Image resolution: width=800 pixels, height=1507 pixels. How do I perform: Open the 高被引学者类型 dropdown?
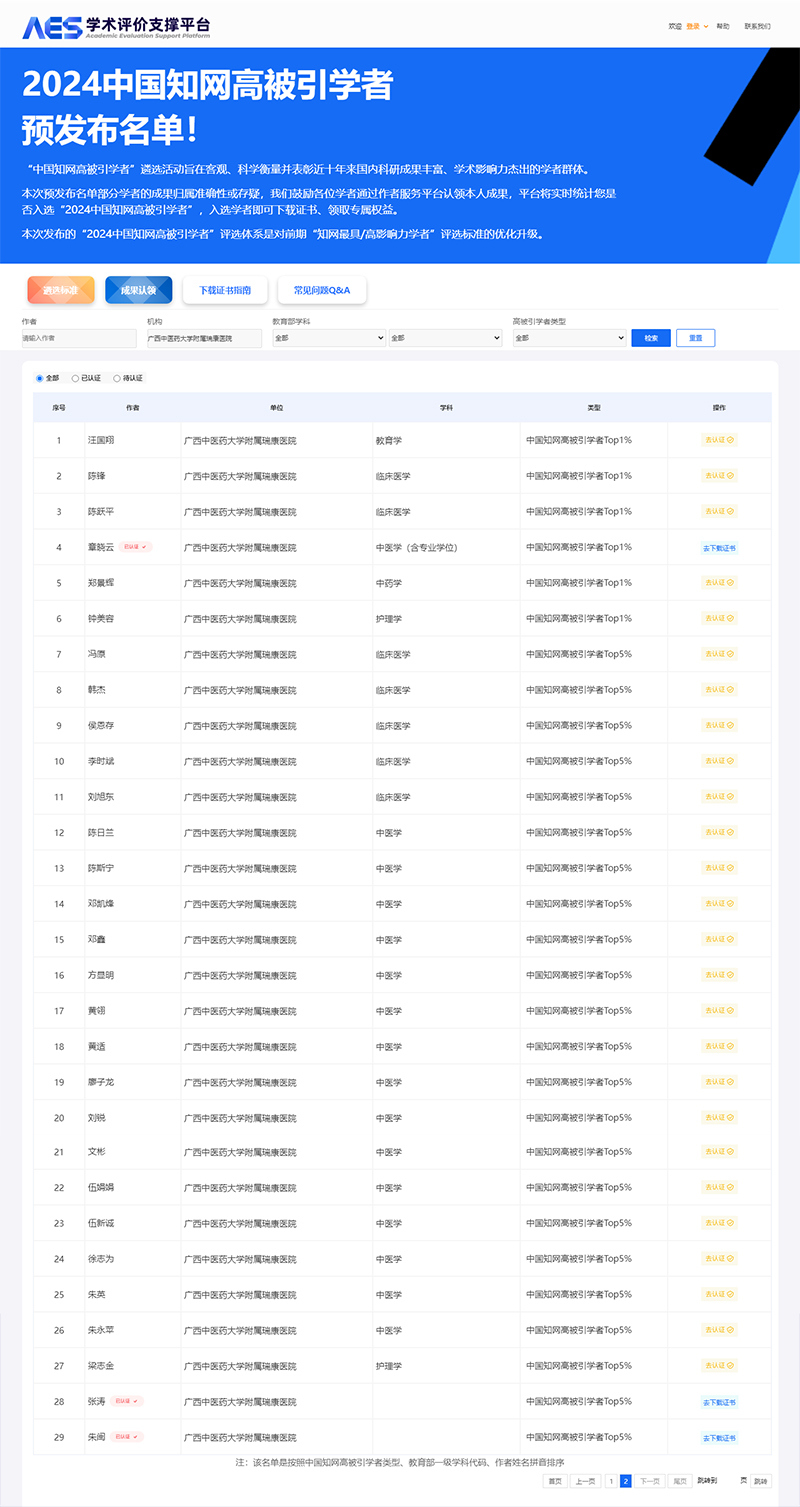coord(568,338)
